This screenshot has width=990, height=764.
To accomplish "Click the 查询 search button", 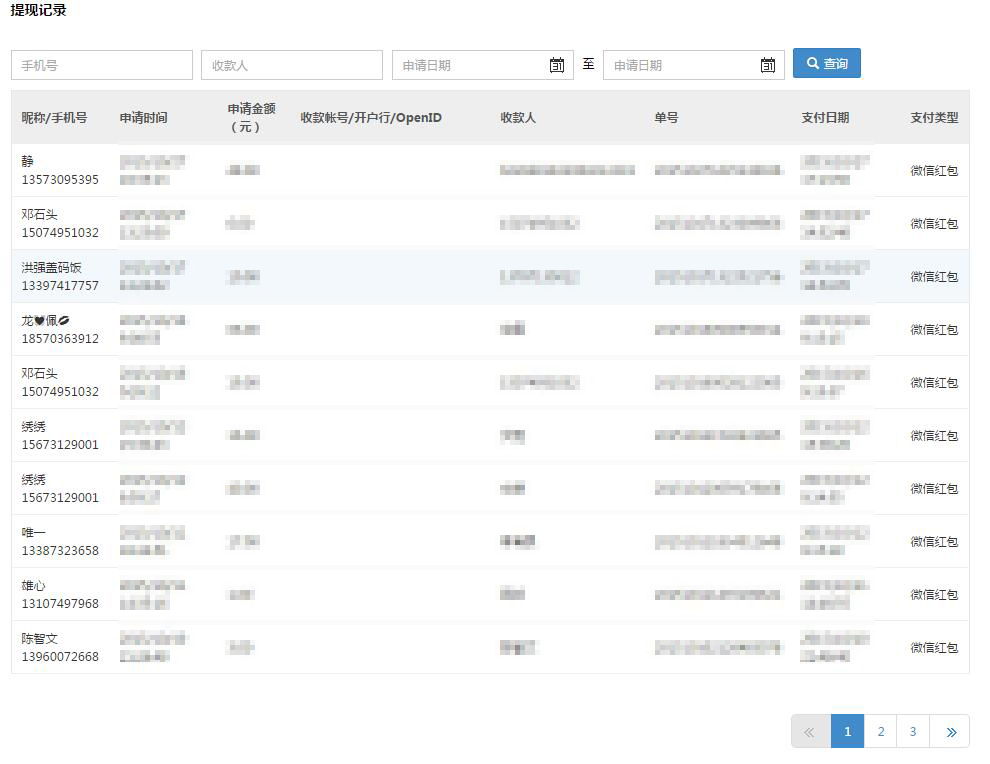I will tap(826, 64).
